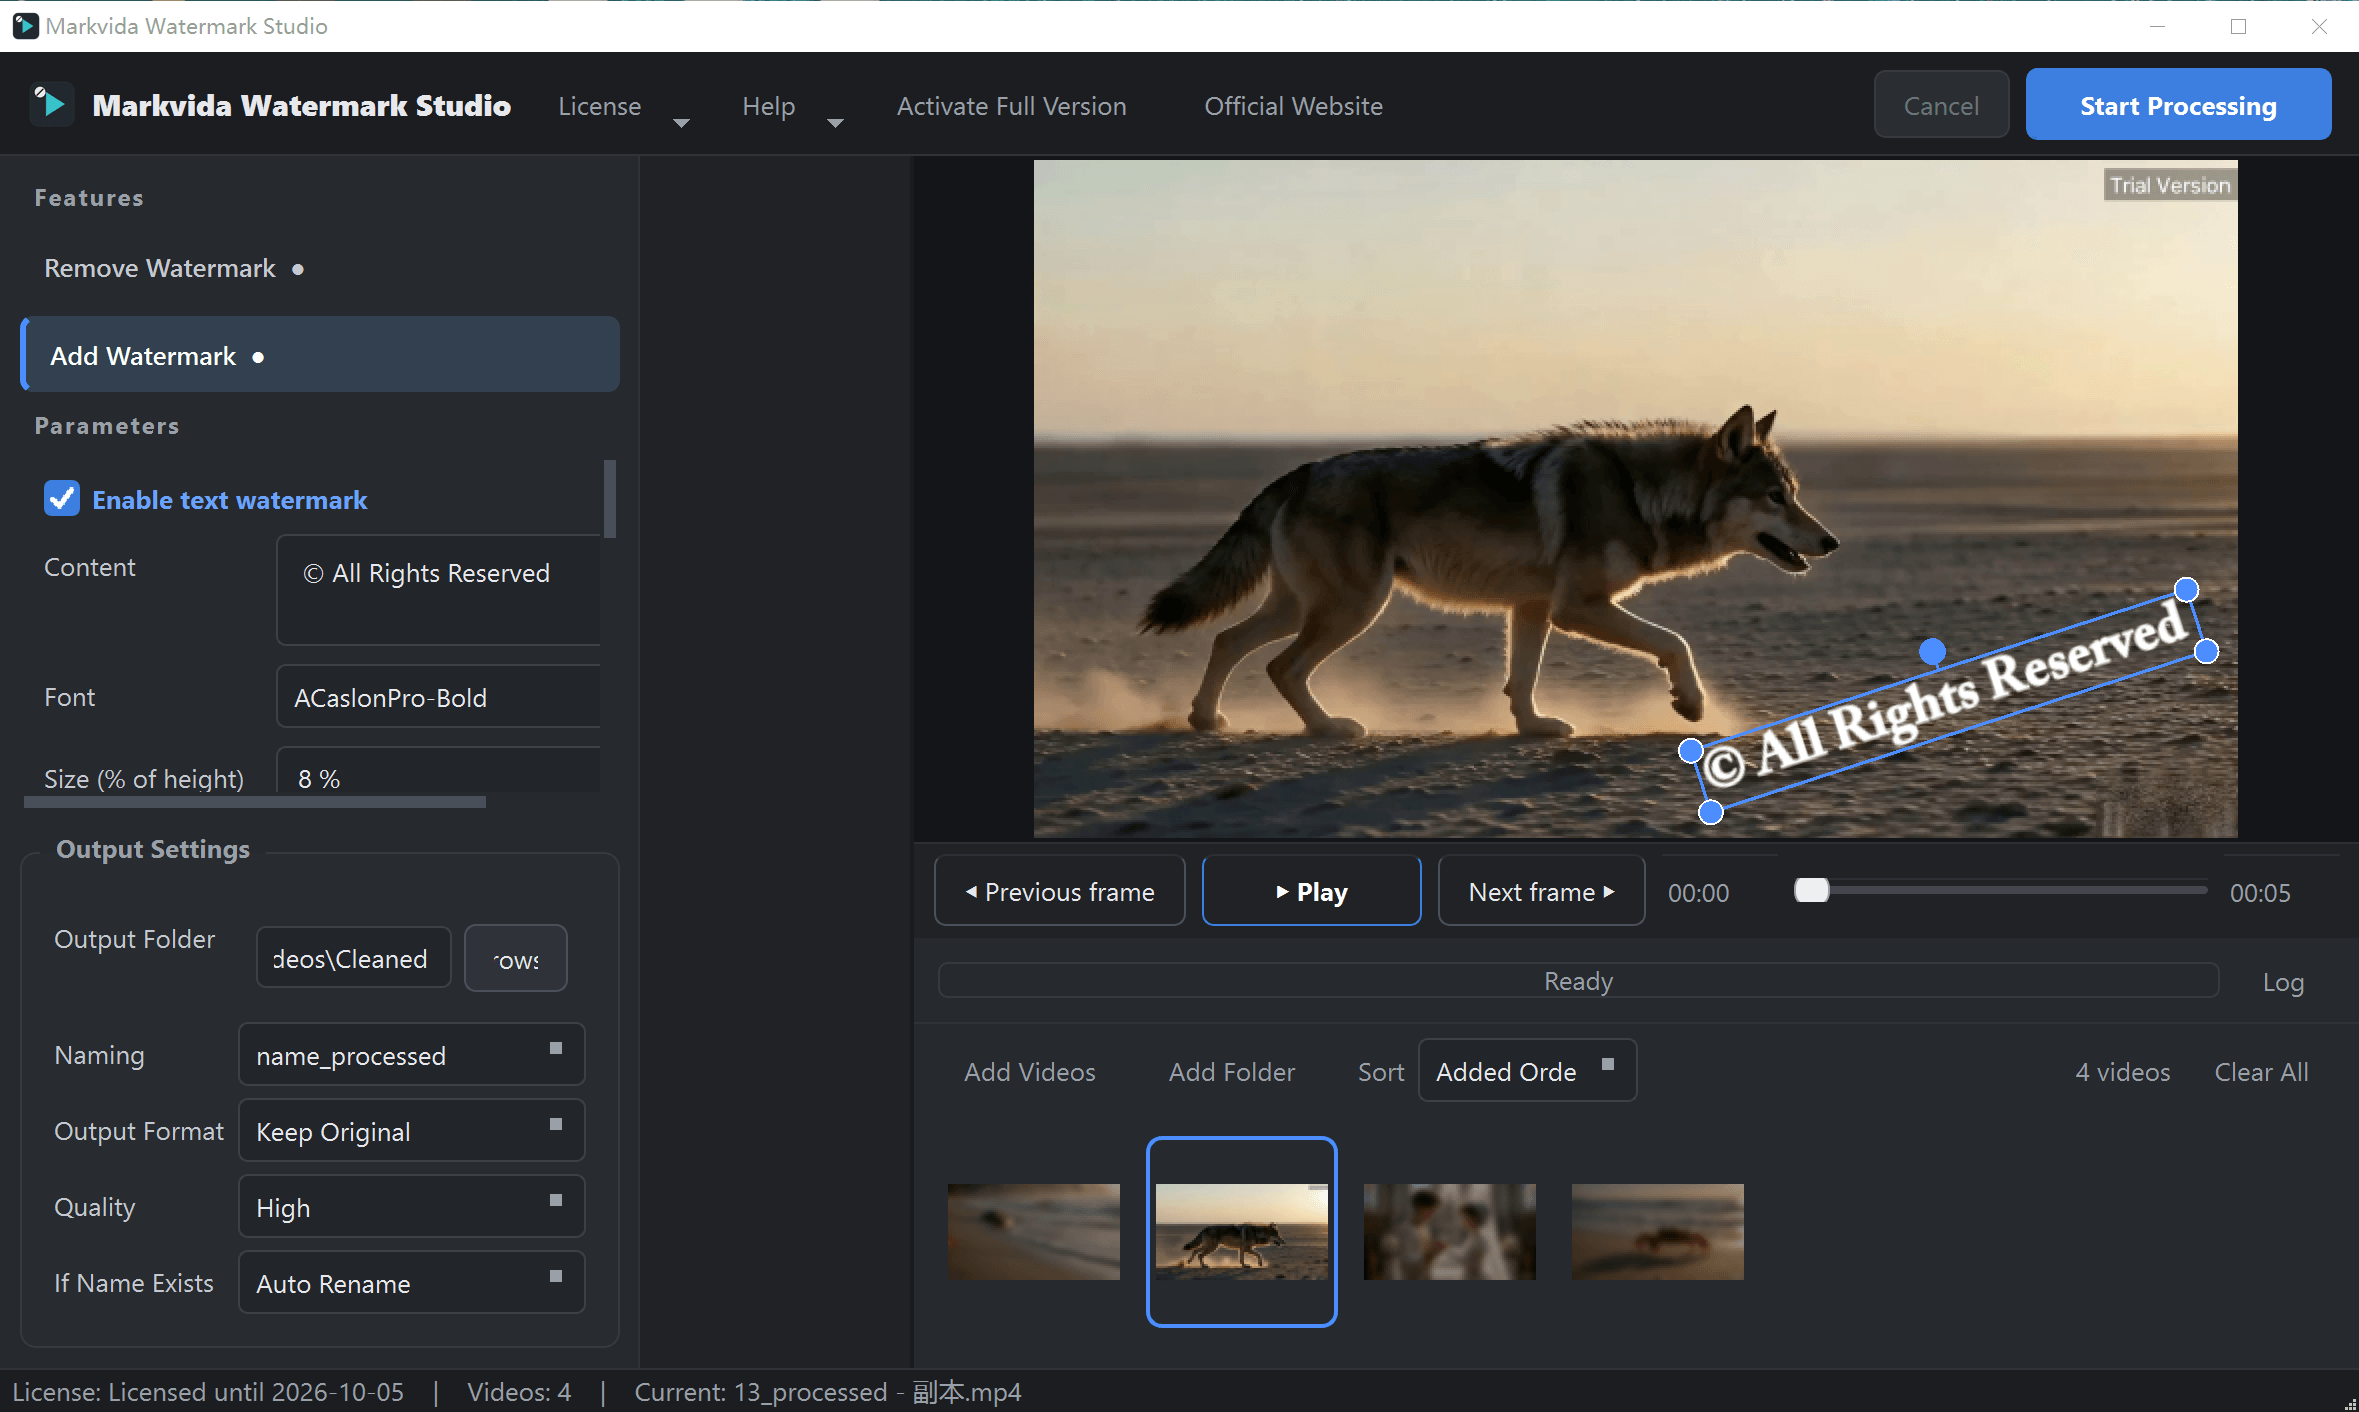Click Add Folder

(1231, 1072)
